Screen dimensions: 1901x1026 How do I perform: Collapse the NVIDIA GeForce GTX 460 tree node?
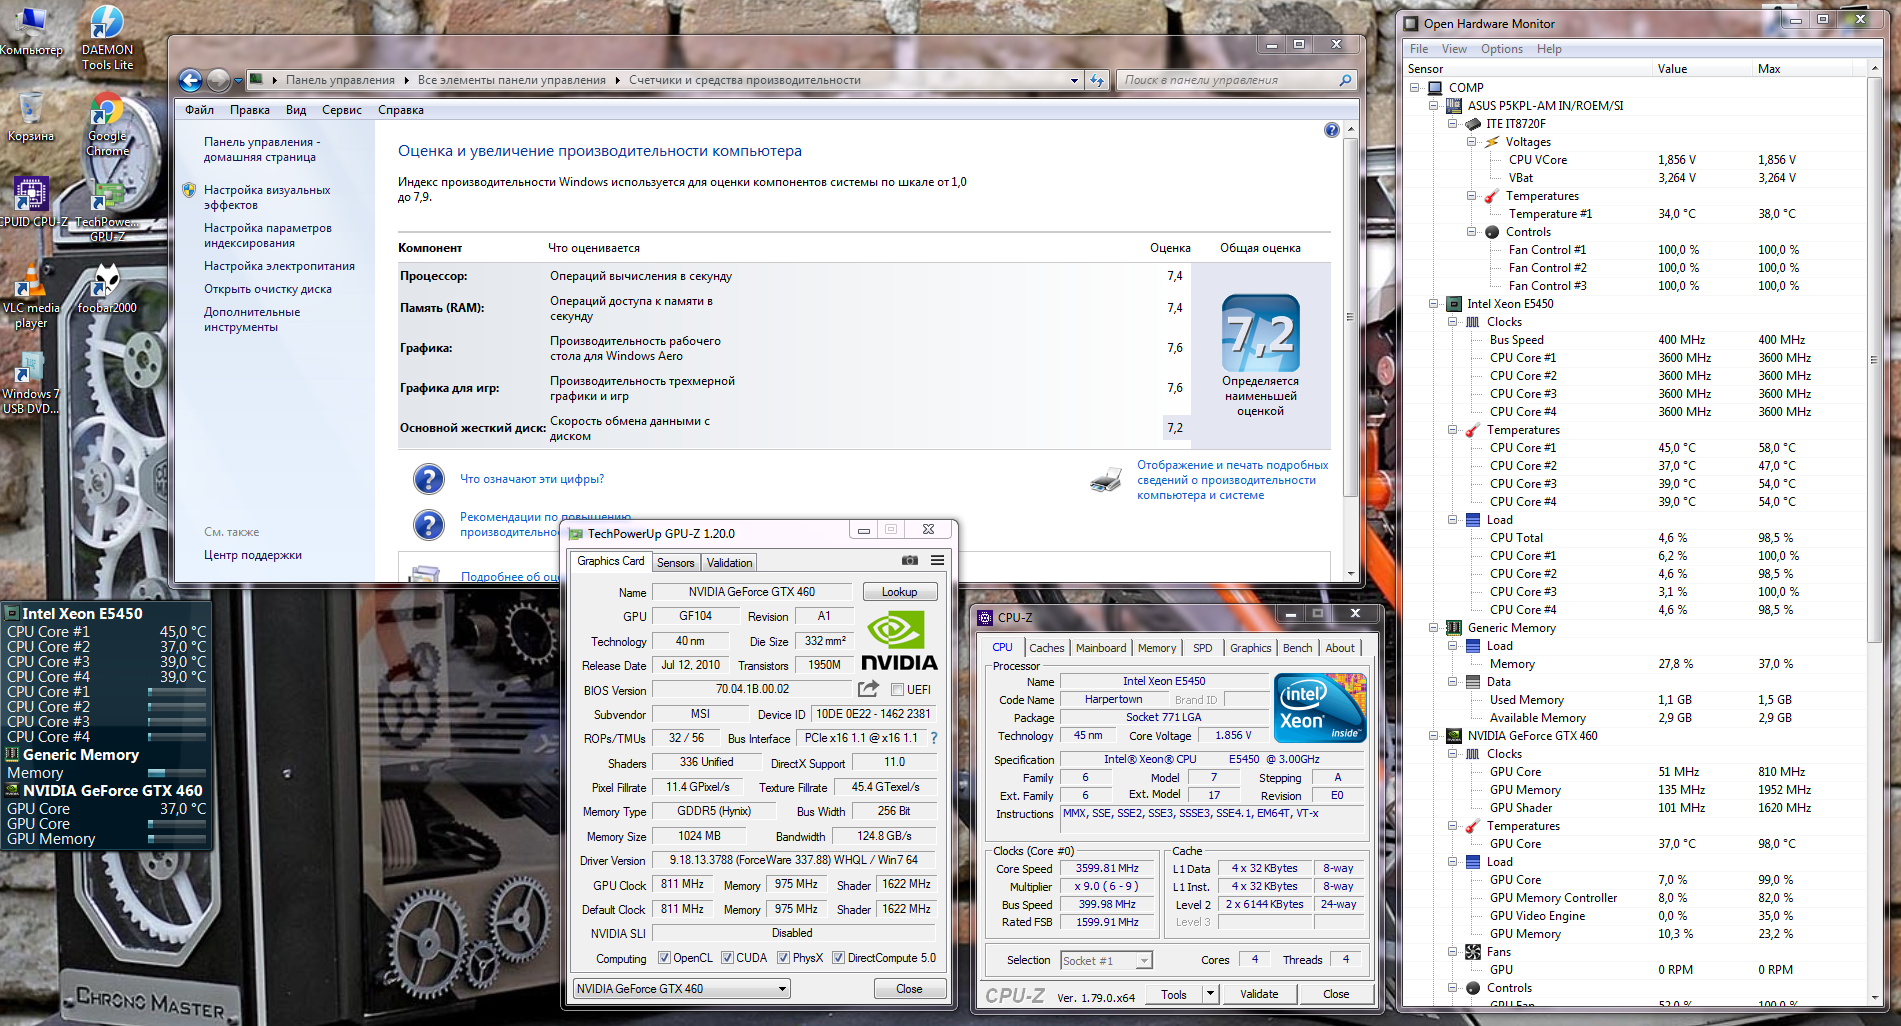click(x=1433, y=736)
